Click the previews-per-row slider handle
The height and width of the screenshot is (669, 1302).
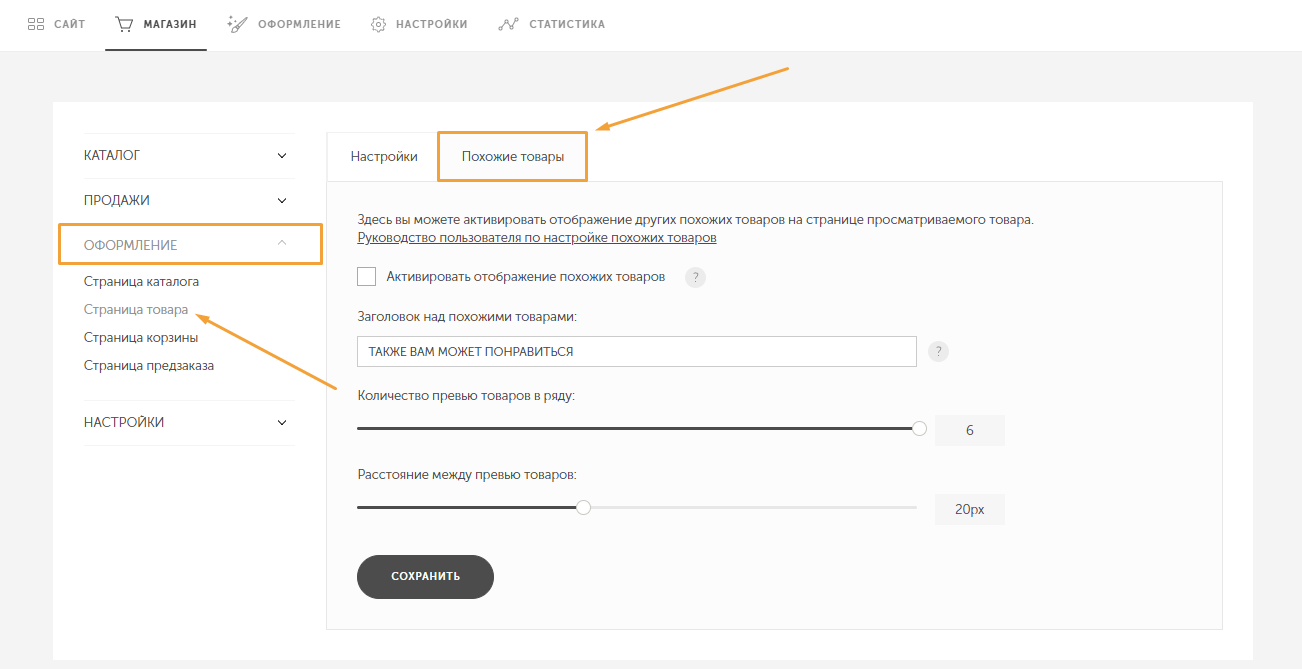919,428
